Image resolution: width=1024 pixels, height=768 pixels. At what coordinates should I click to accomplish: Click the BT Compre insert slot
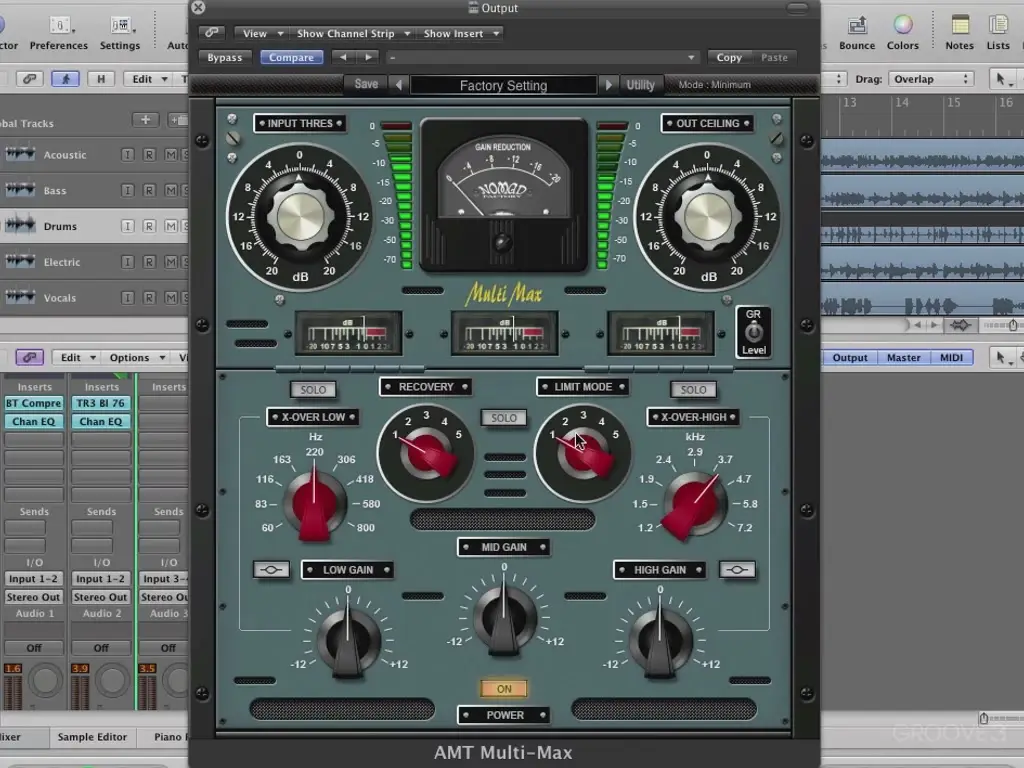[33, 403]
